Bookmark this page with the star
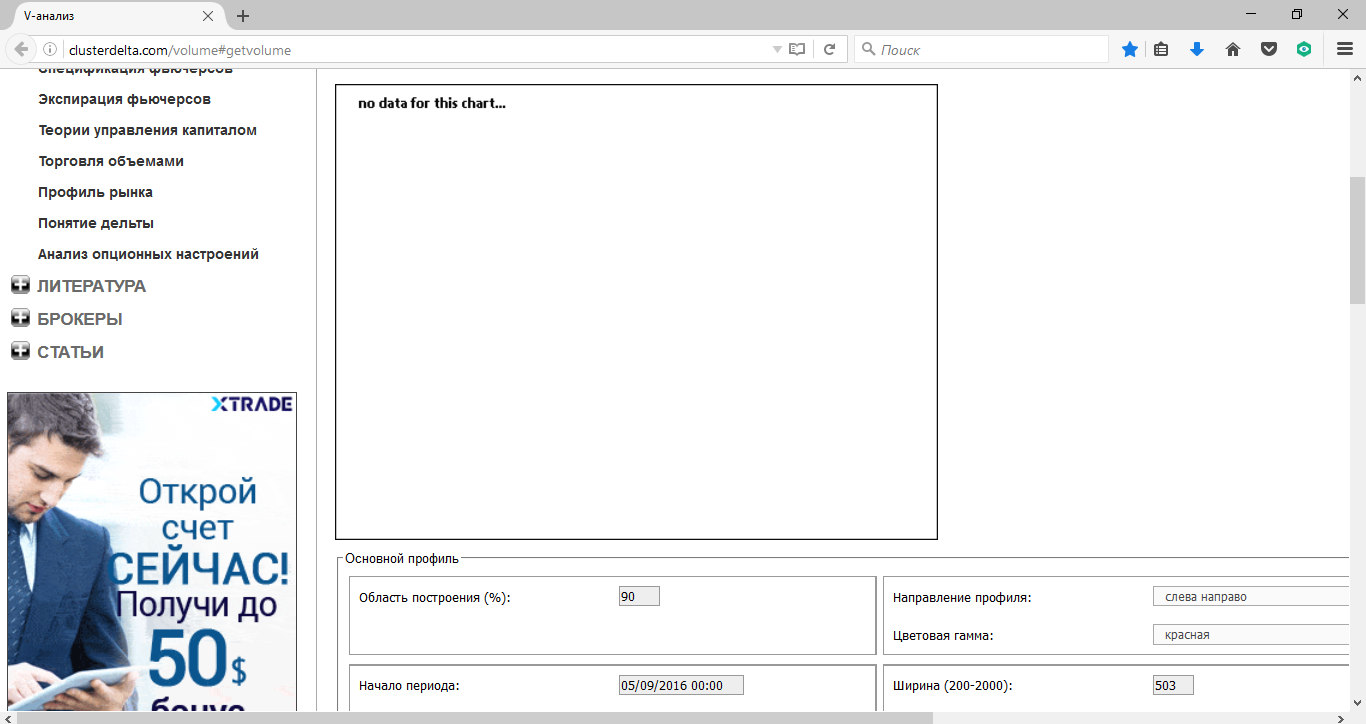Image resolution: width=1366 pixels, height=724 pixels. click(x=1130, y=49)
